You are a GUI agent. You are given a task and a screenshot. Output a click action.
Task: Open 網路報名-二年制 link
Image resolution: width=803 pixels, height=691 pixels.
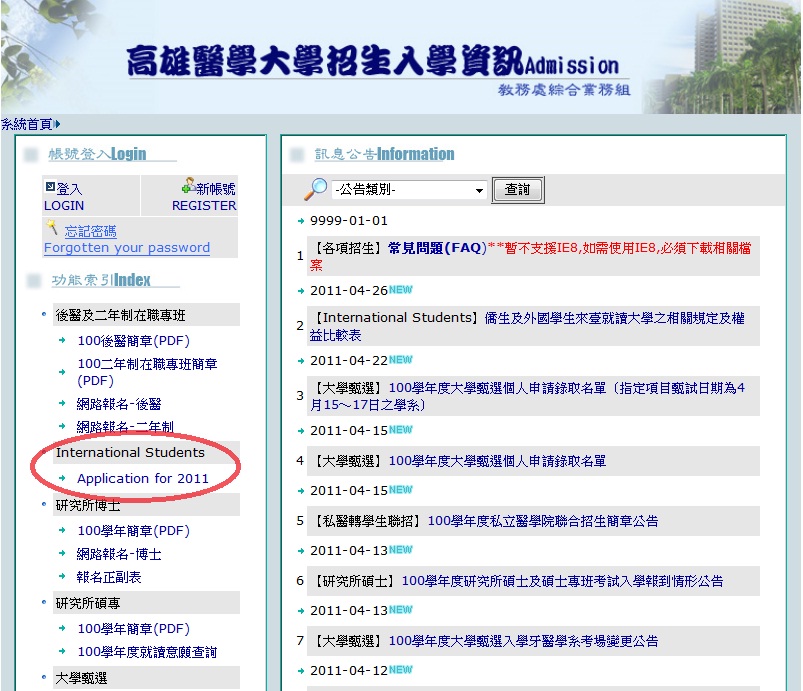pyautogui.click(x=125, y=427)
